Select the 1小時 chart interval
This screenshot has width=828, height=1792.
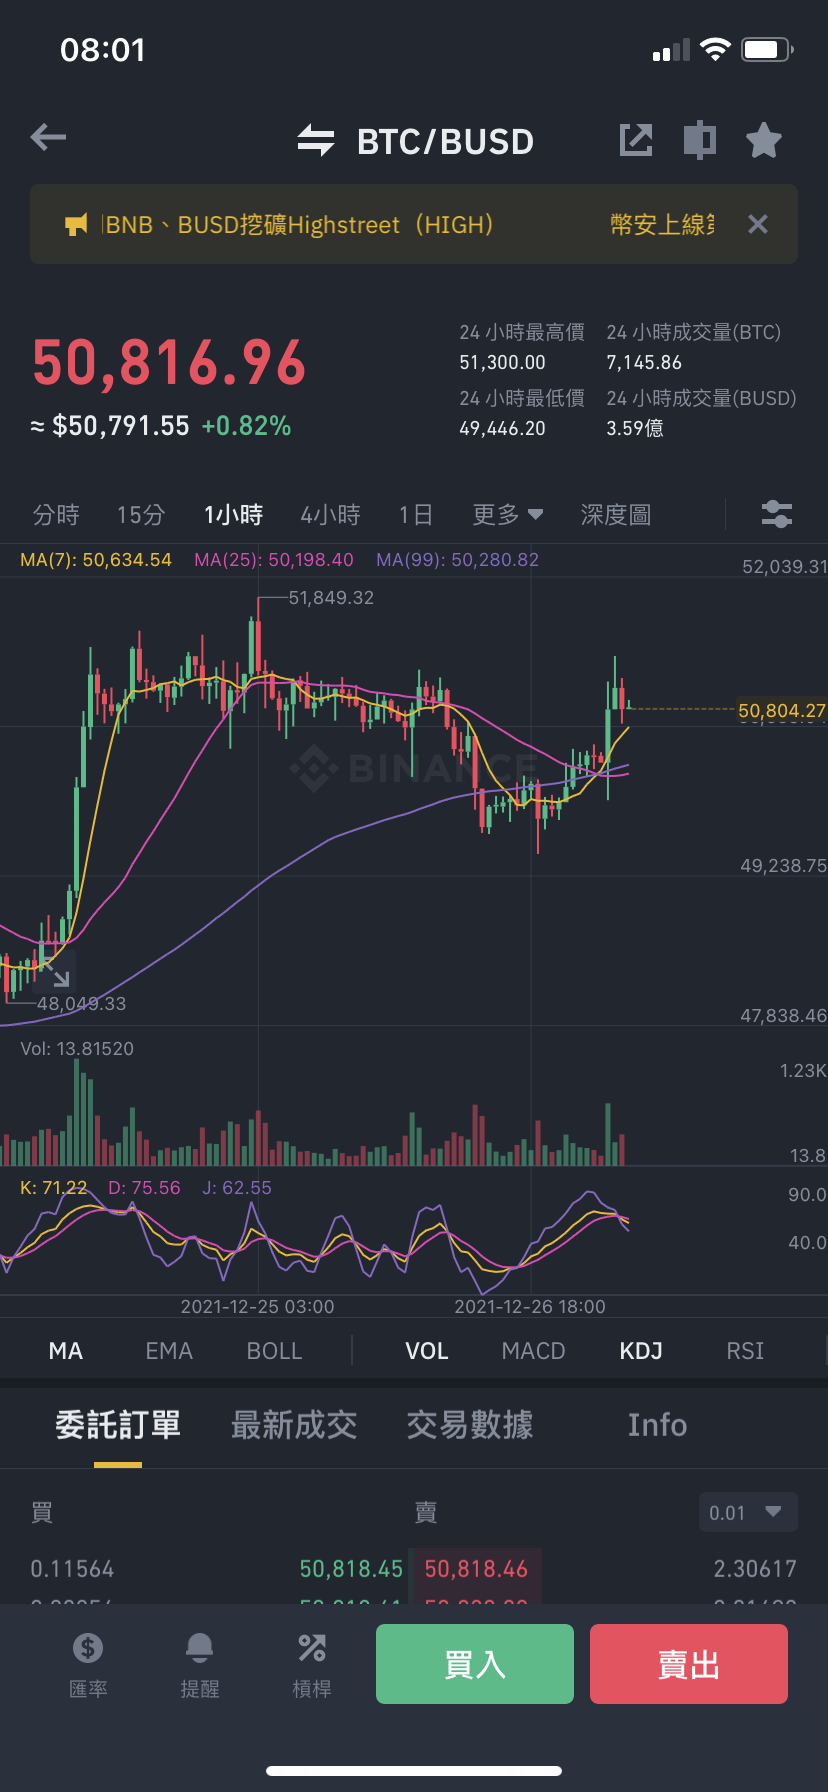click(233, 515)
